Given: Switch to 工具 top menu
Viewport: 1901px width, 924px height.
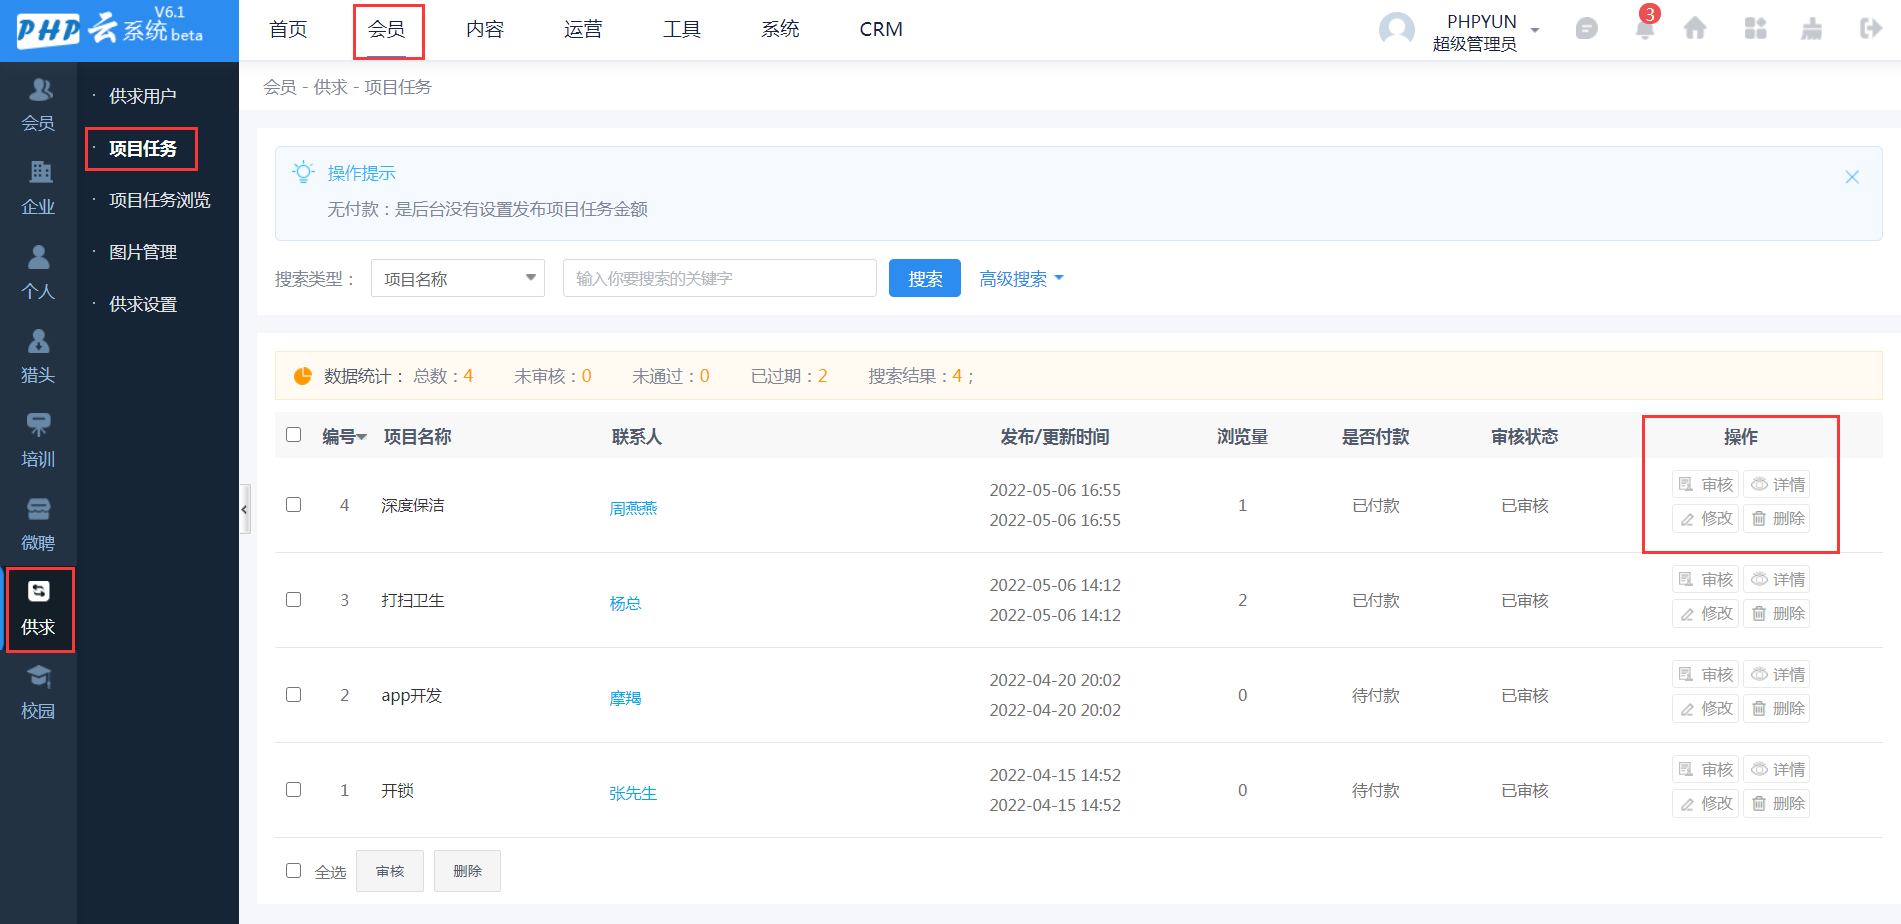Looking at the screenshot, I should tap(682, 29).
